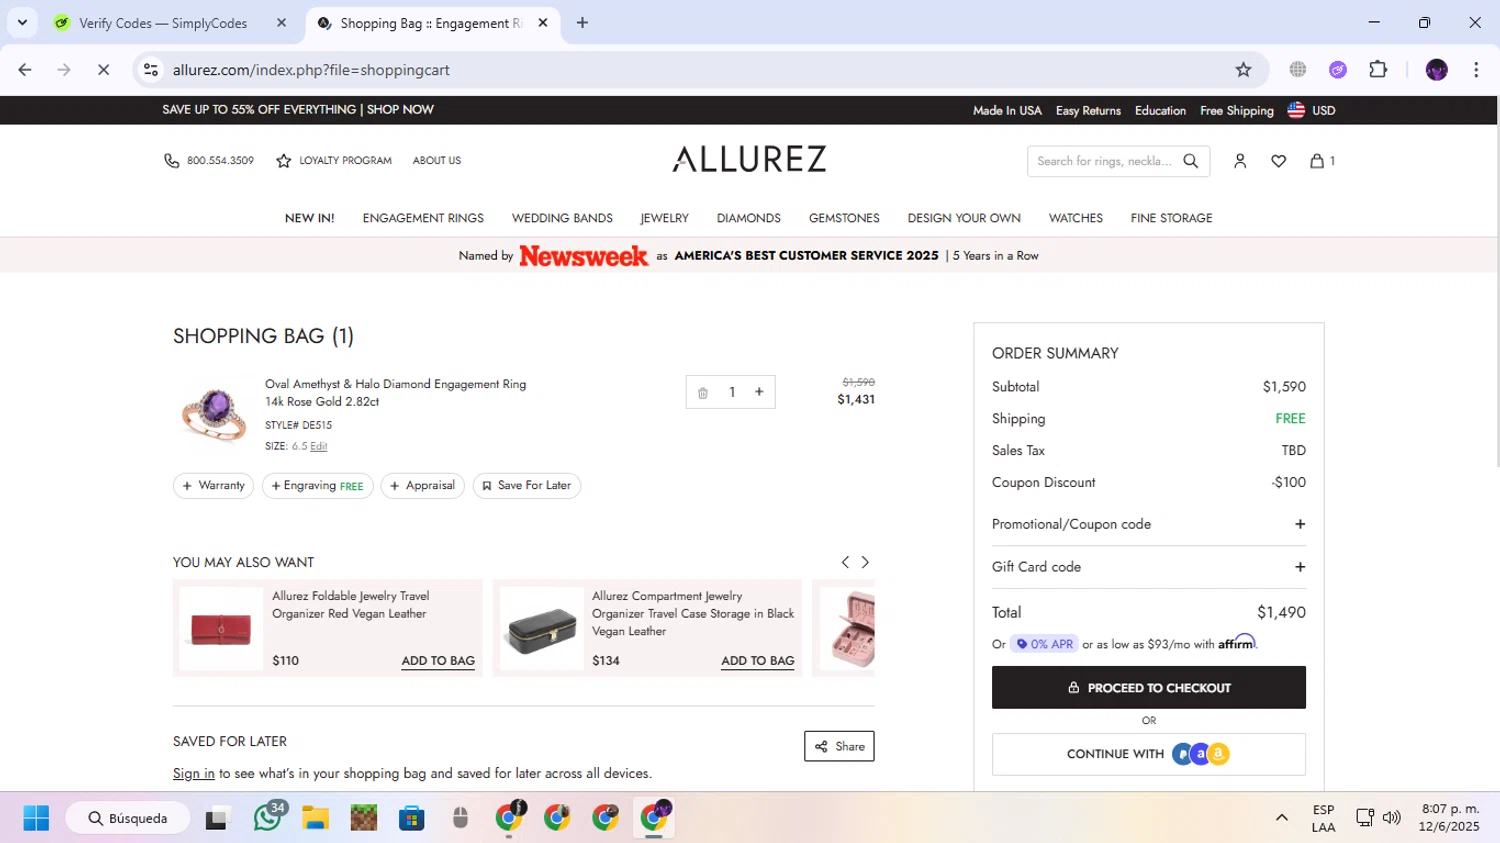This screenshot has height=843, width=1500.
Task: Open the Oval Amethyst ring product title
Action: pyautogui.click(x=395, y=393)
